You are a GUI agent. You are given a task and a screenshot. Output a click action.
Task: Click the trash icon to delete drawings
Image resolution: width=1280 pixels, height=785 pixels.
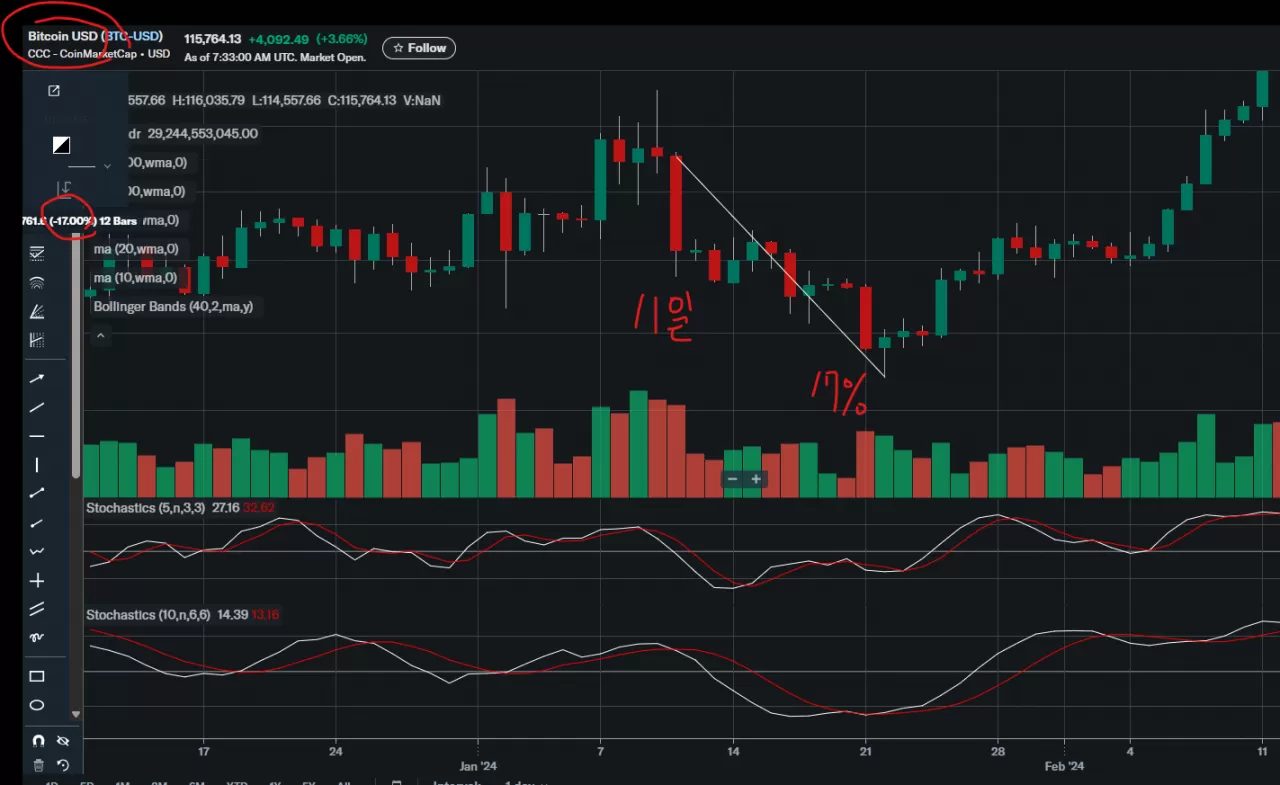(x=36, y=765)
